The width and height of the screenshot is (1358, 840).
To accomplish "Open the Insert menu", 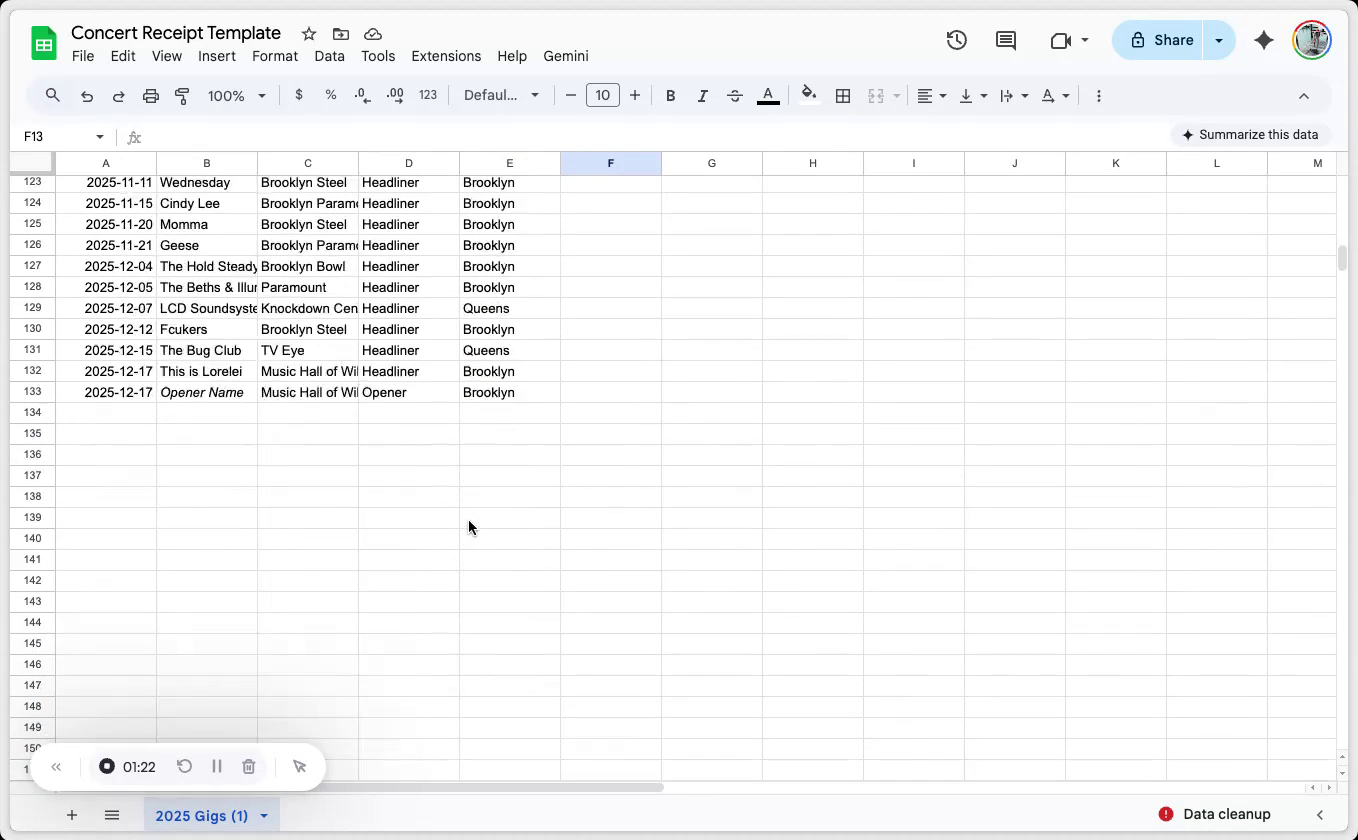I will click(217, 56).
